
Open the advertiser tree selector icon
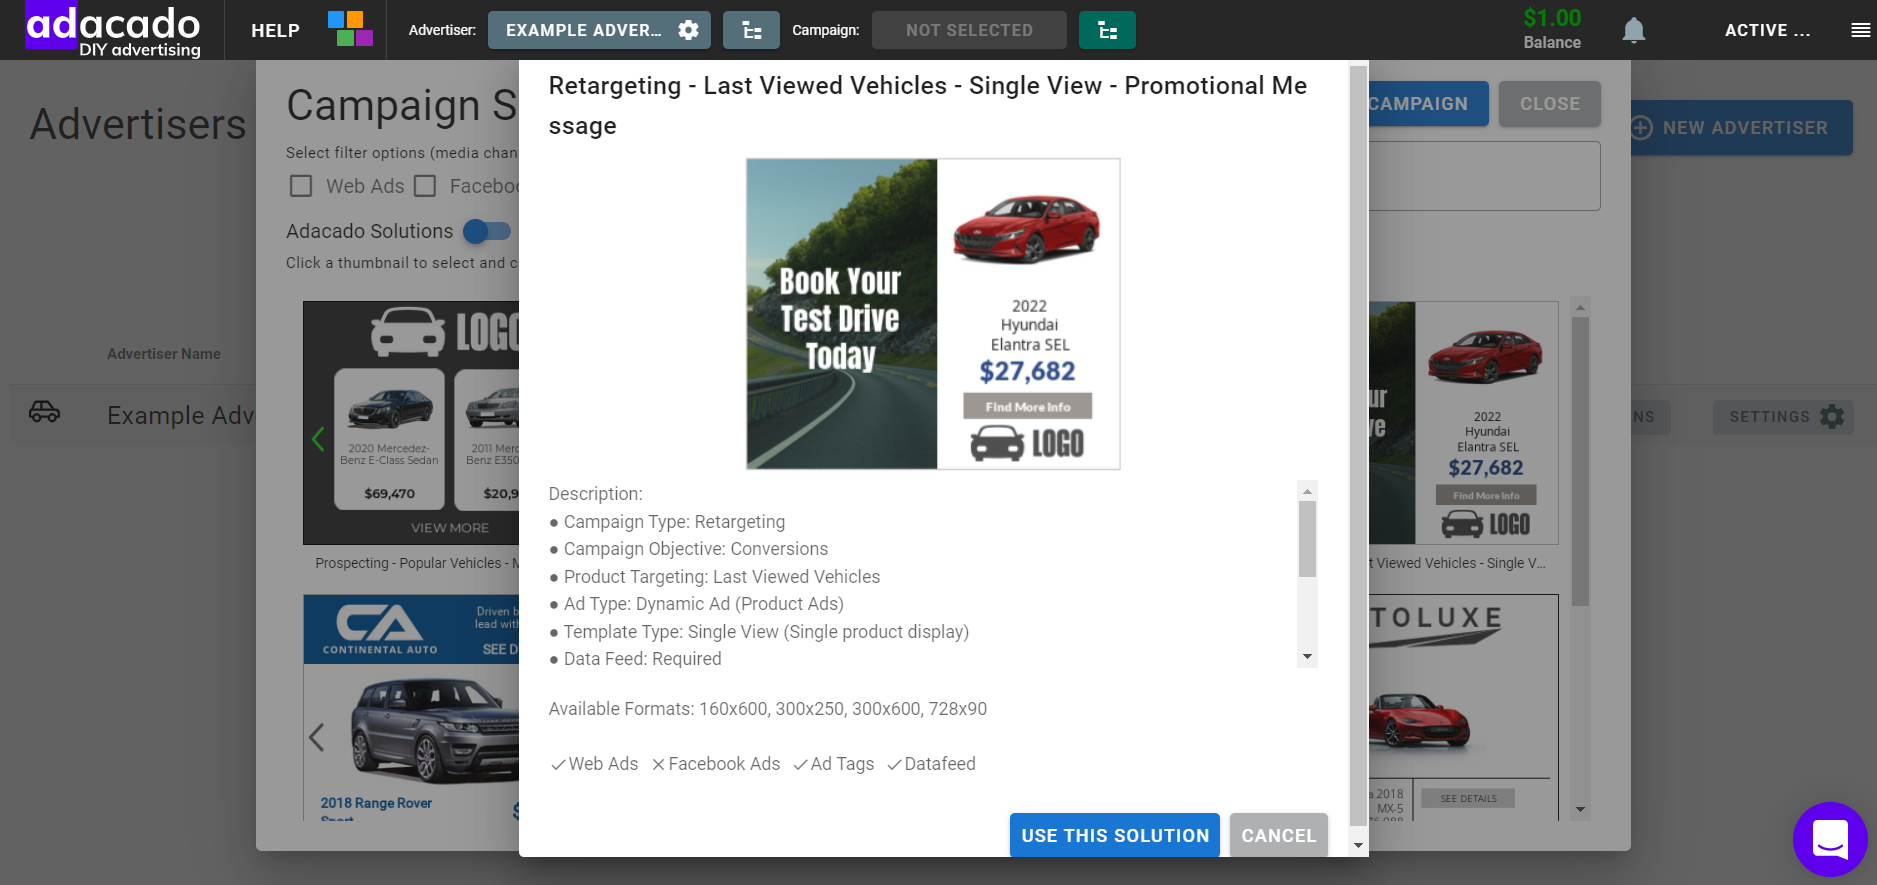tap(751, 30)
